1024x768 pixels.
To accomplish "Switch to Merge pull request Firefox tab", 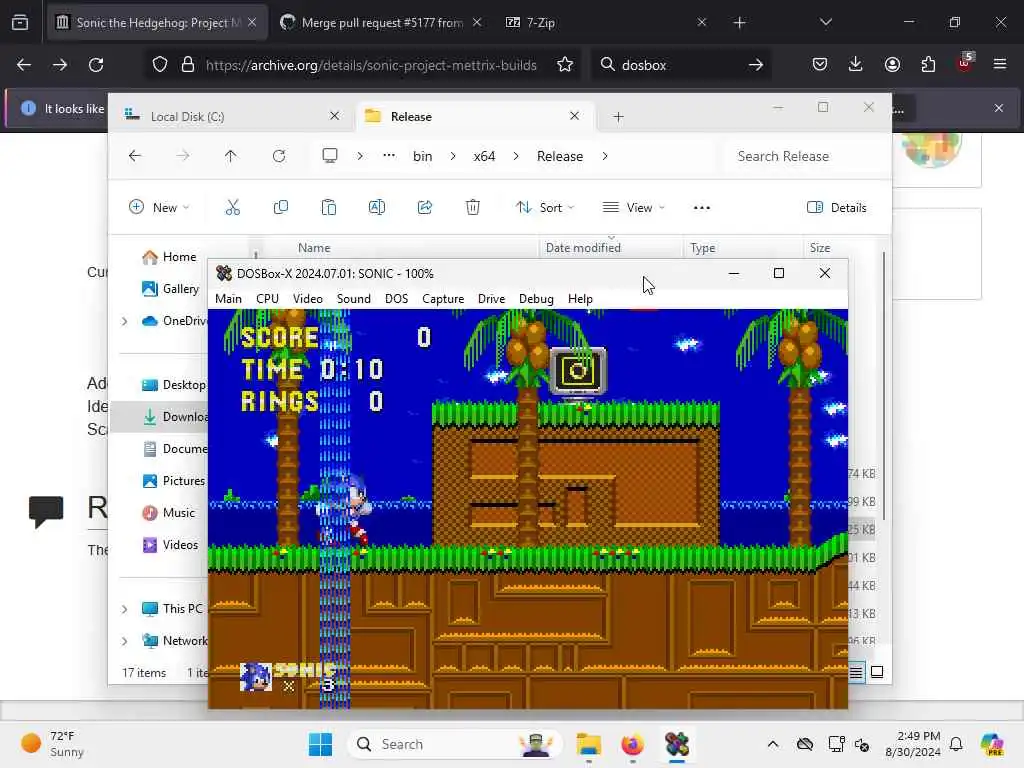I will [381, 22].
